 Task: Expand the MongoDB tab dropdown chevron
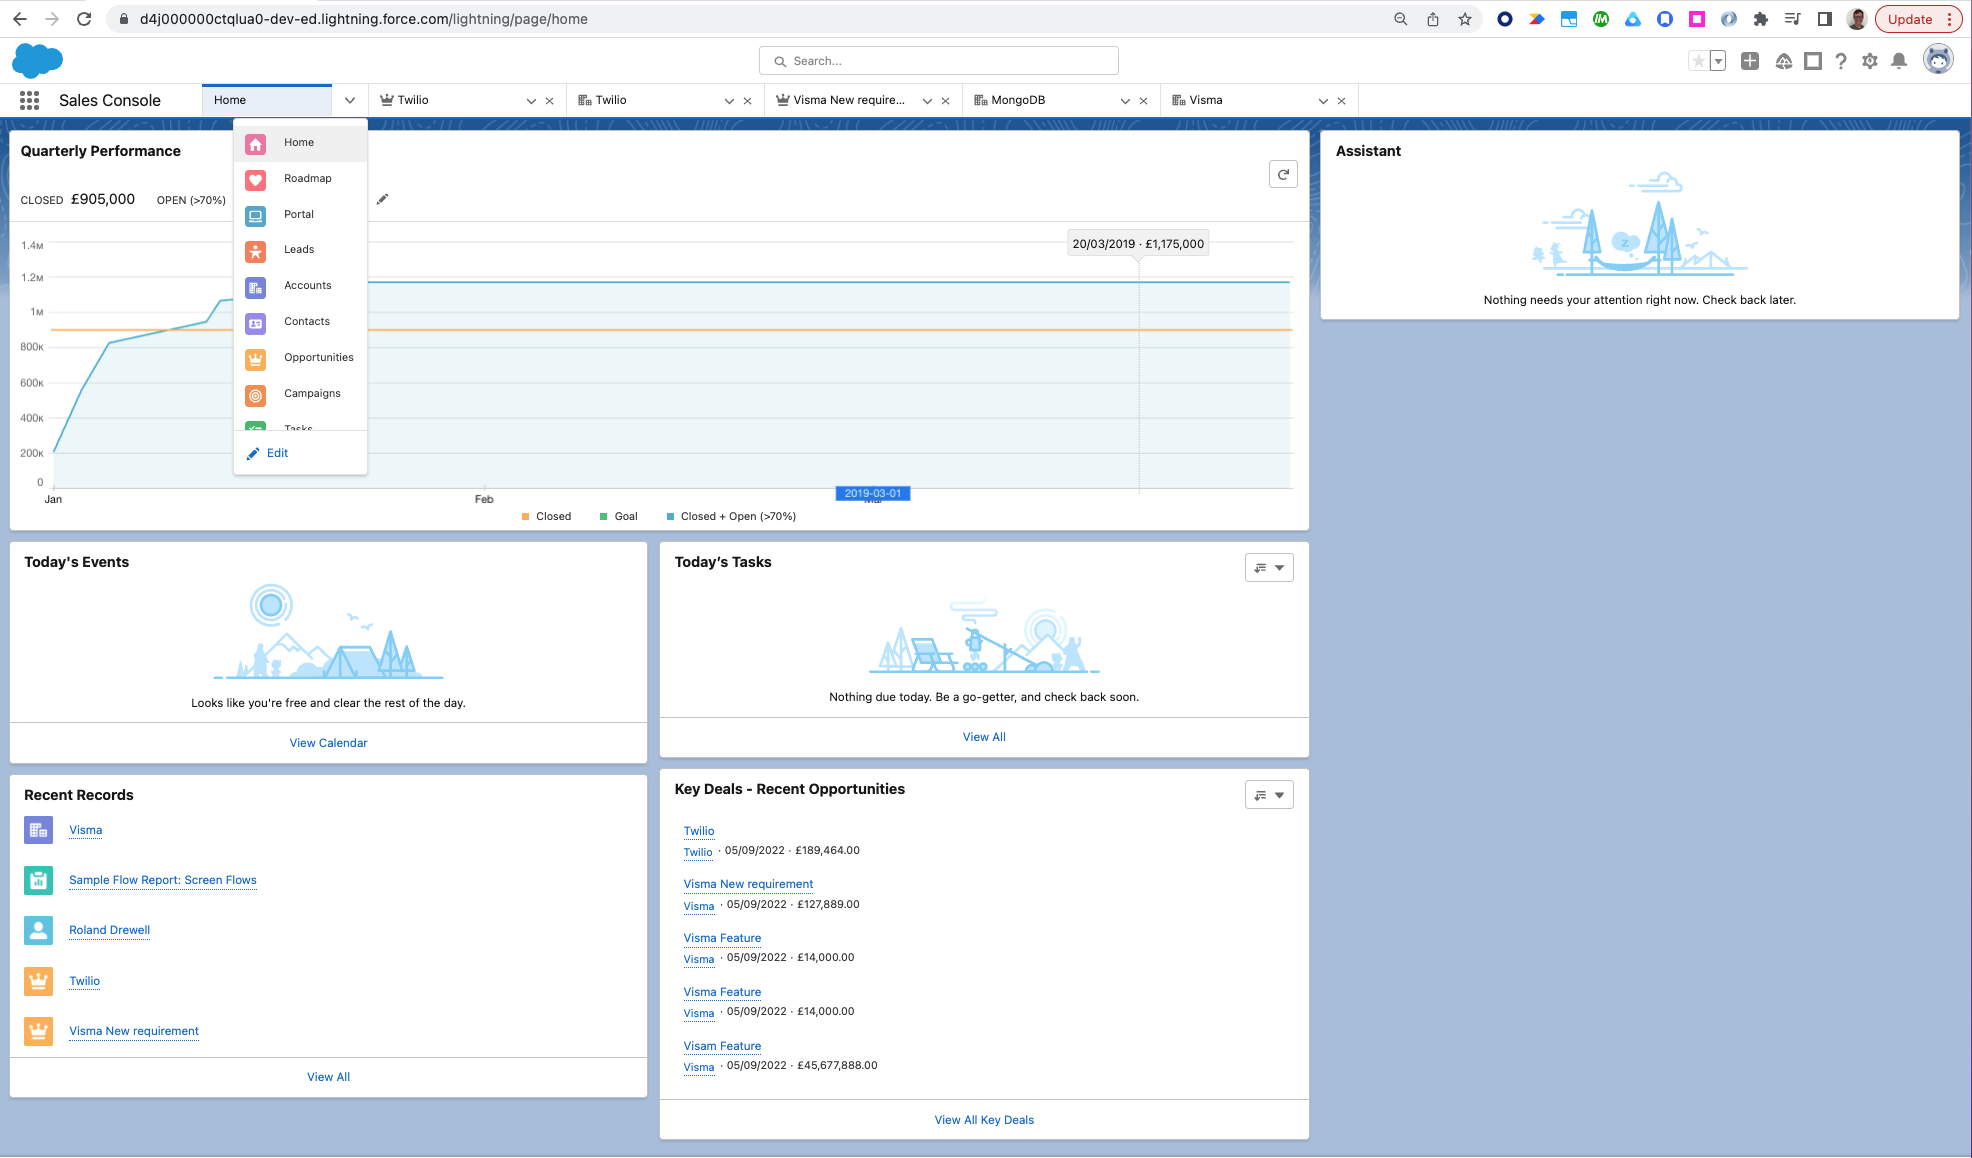pyautogui.click(x=1125, y=101)
